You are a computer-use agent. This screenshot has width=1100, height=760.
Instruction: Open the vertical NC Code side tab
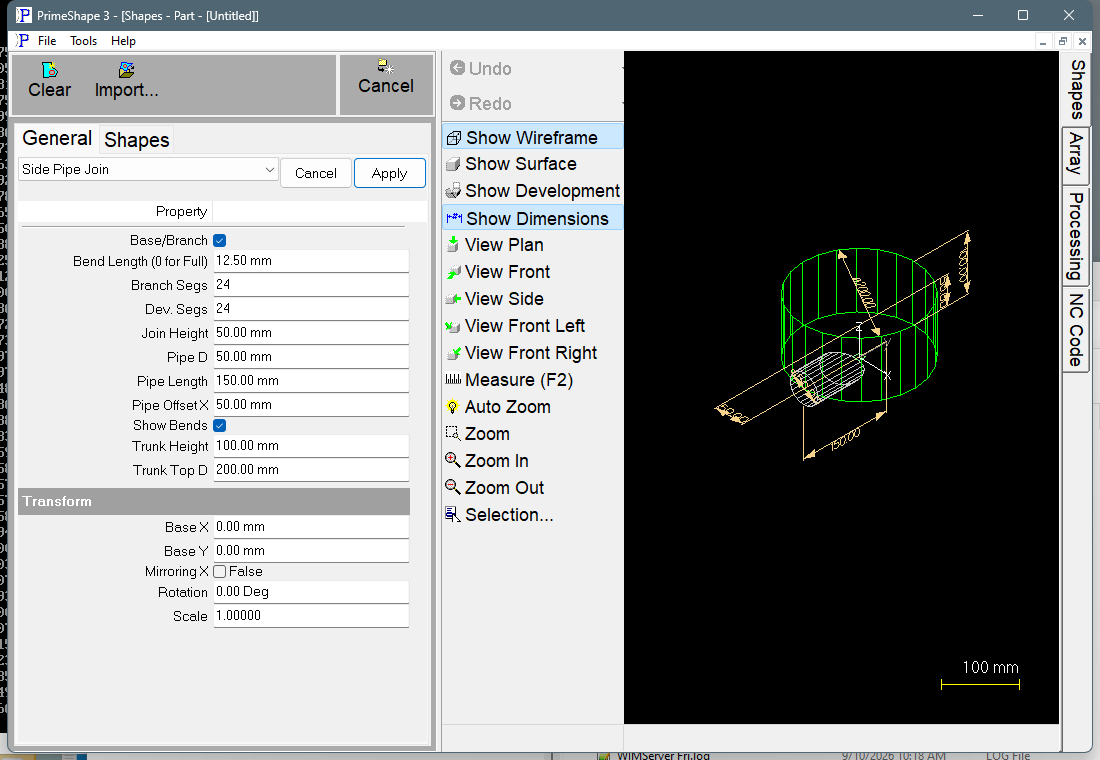pyautogui.click(x=1076, y=330)
